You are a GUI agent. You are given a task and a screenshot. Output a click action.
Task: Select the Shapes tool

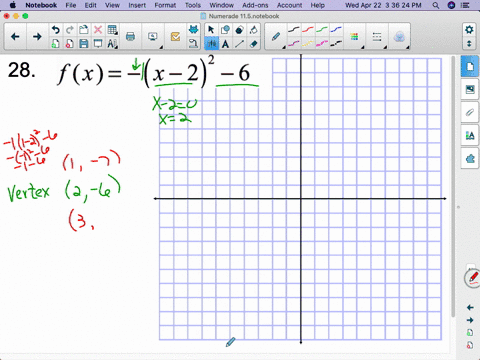[x=225, y=30]
